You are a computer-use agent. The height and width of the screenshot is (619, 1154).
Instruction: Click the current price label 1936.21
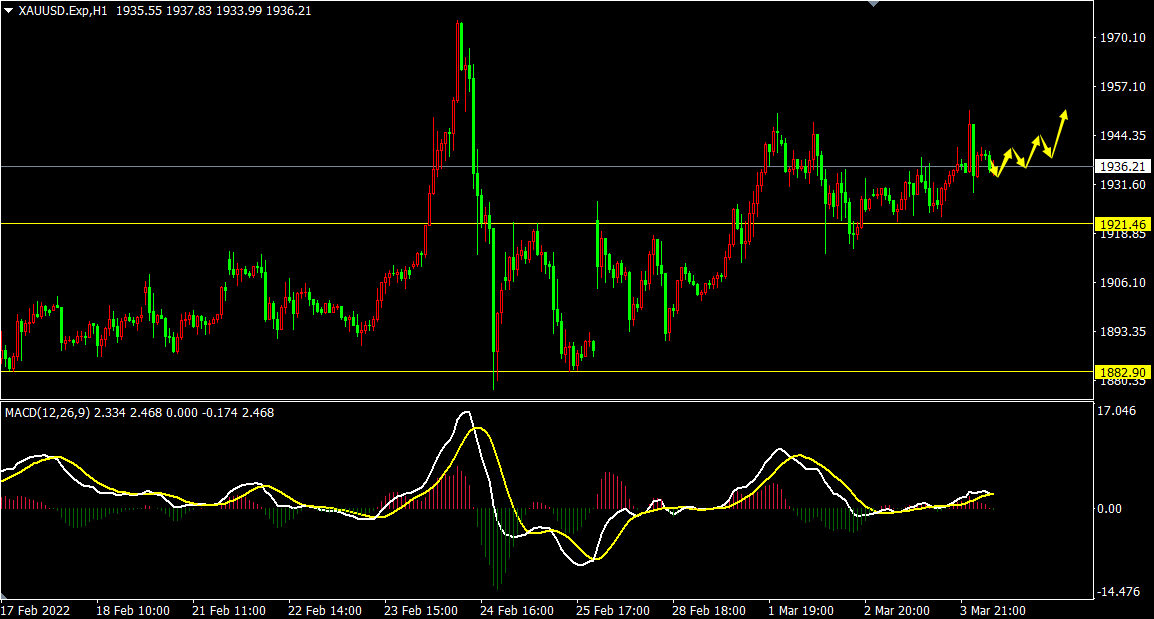coord(1122,167)
